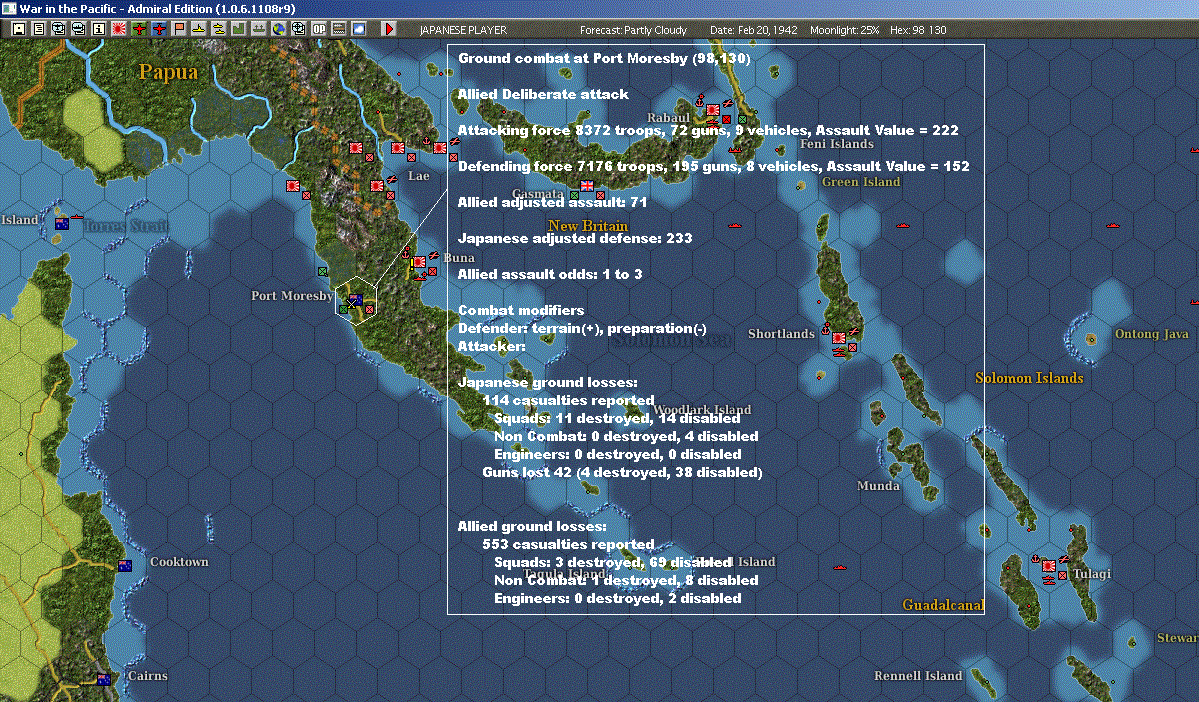Click the globe icon in the toolbar
This screenshot has height=702, width=1199.
coord(278,29)
